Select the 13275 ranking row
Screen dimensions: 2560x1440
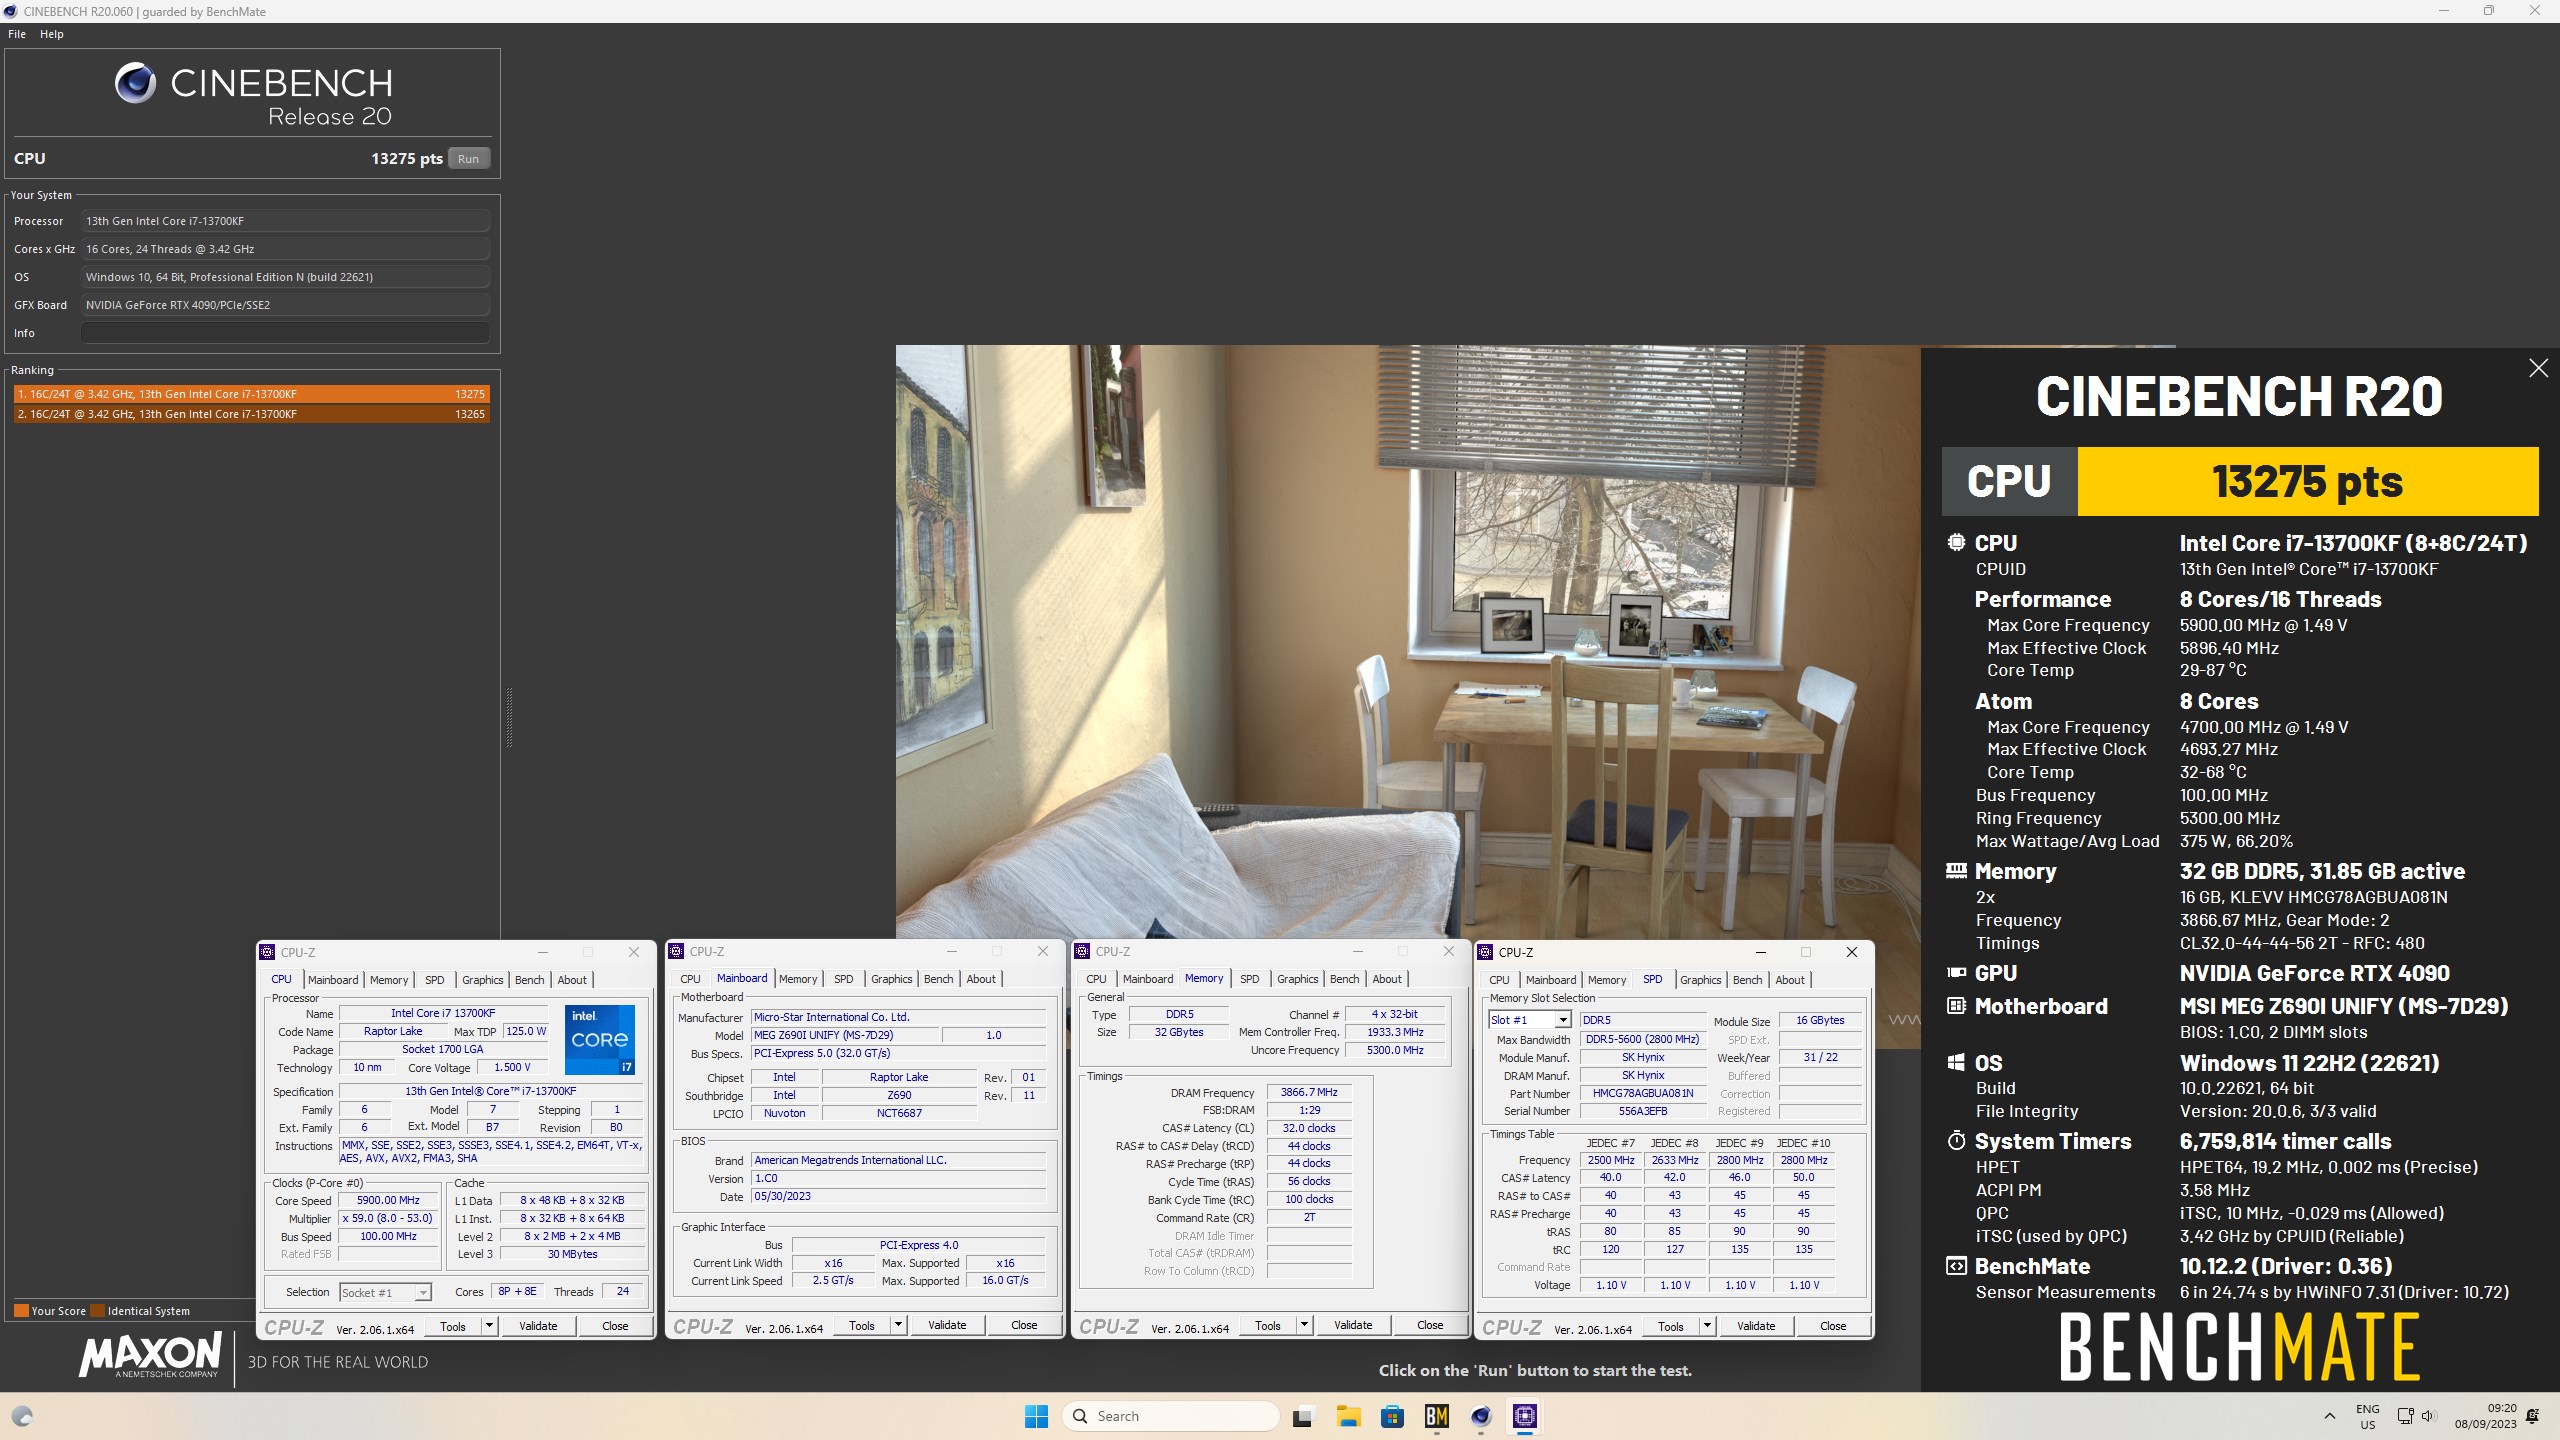click(251, 394)
